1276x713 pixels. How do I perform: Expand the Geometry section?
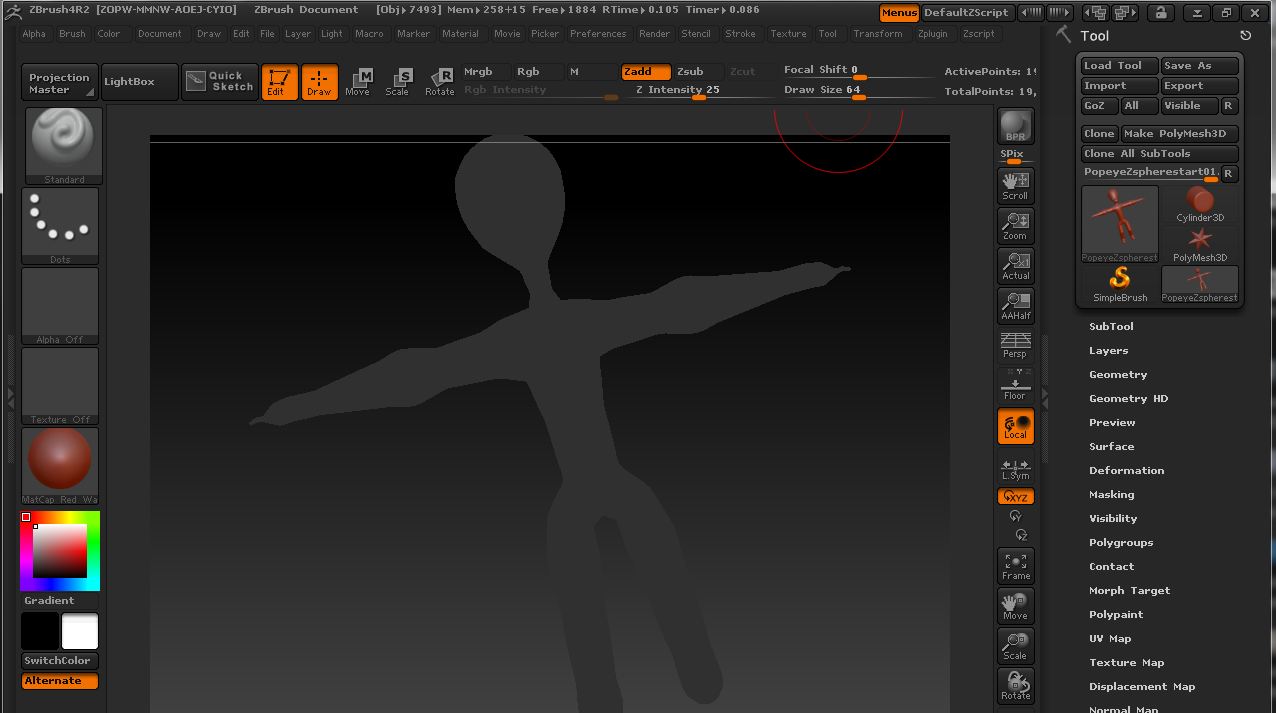pos(1117,374)
